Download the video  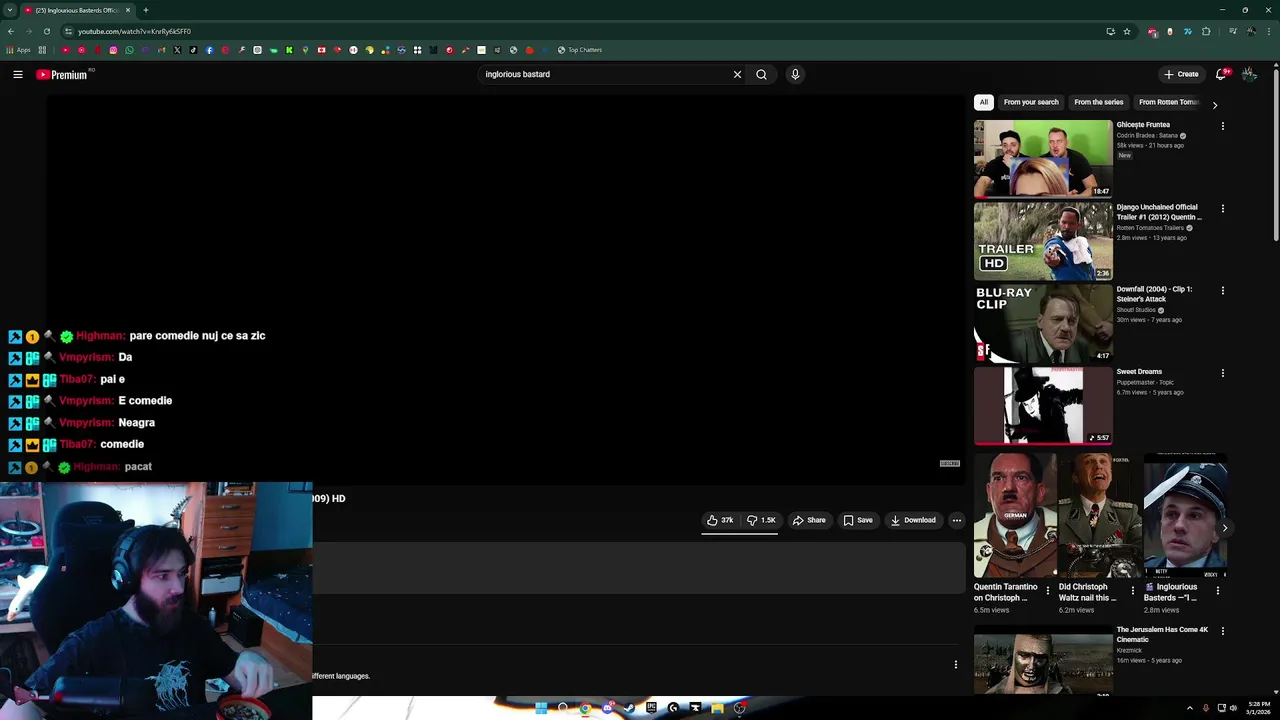tap(913, 520)
